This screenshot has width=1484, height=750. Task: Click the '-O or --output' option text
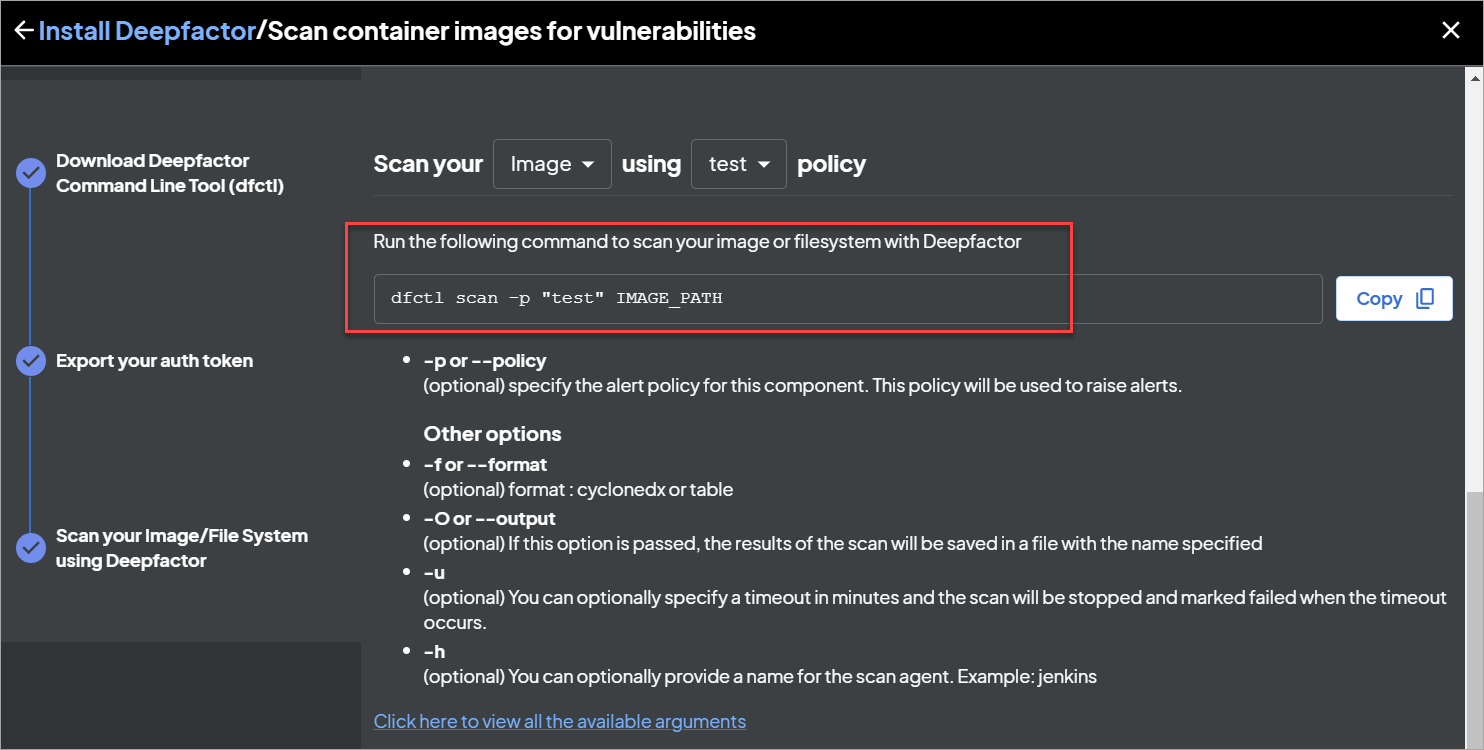point(490,519)
